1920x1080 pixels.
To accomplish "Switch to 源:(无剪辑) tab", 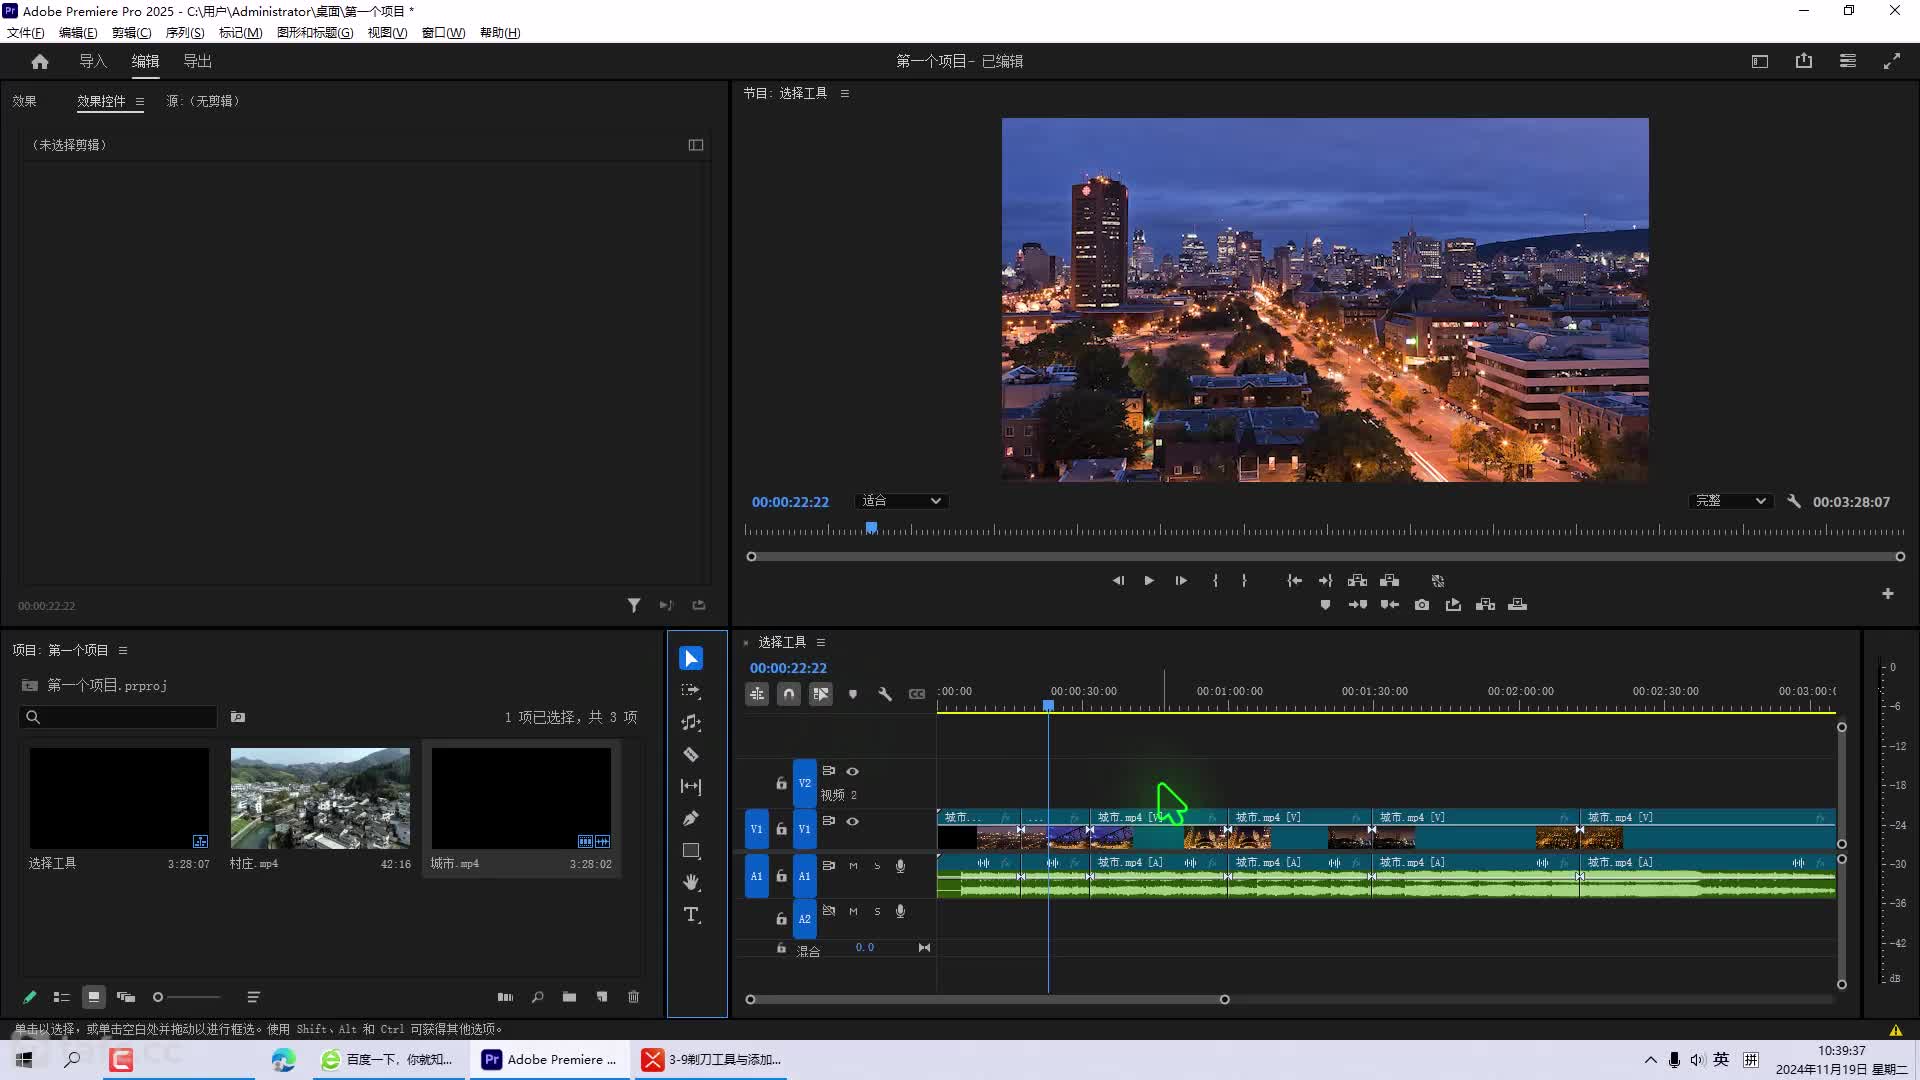I will click(203, 101).
